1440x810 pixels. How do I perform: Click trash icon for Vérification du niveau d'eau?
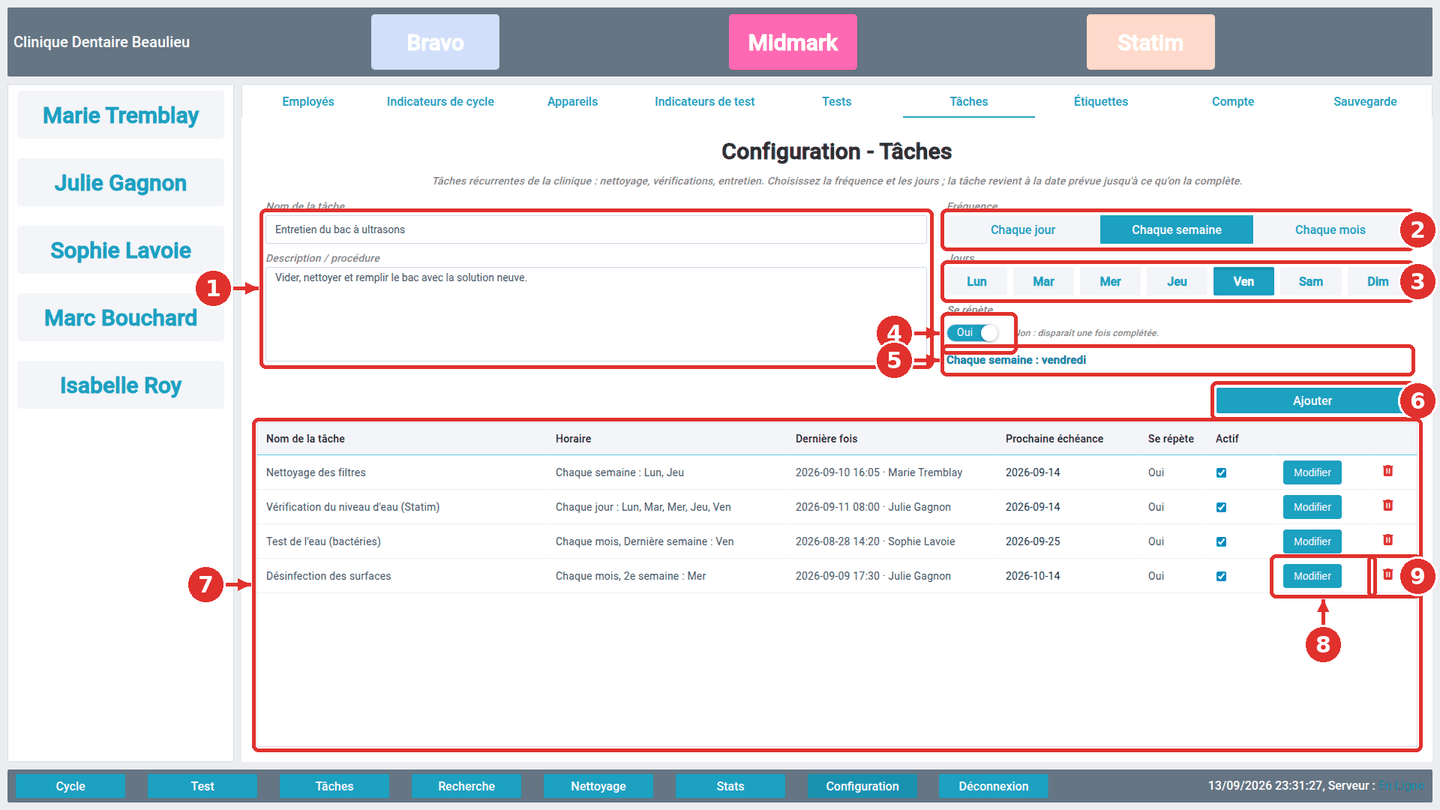(1387, 506)
